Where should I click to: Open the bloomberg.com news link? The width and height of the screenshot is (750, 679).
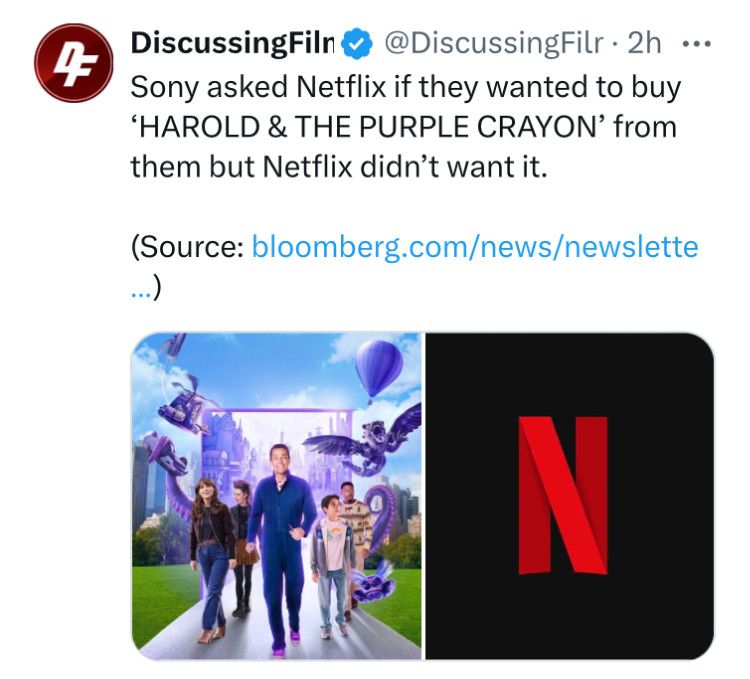pyautogui.click(x=474, y=247)
